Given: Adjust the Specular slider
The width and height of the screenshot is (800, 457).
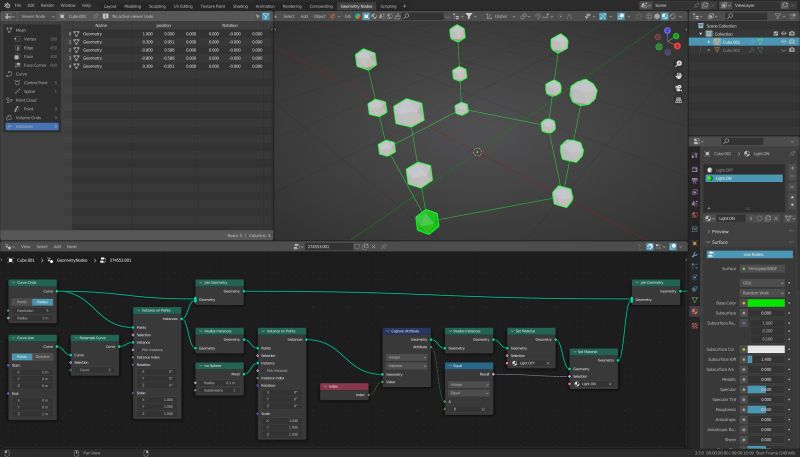Looking at the screenshot, I should pos(766,390).
